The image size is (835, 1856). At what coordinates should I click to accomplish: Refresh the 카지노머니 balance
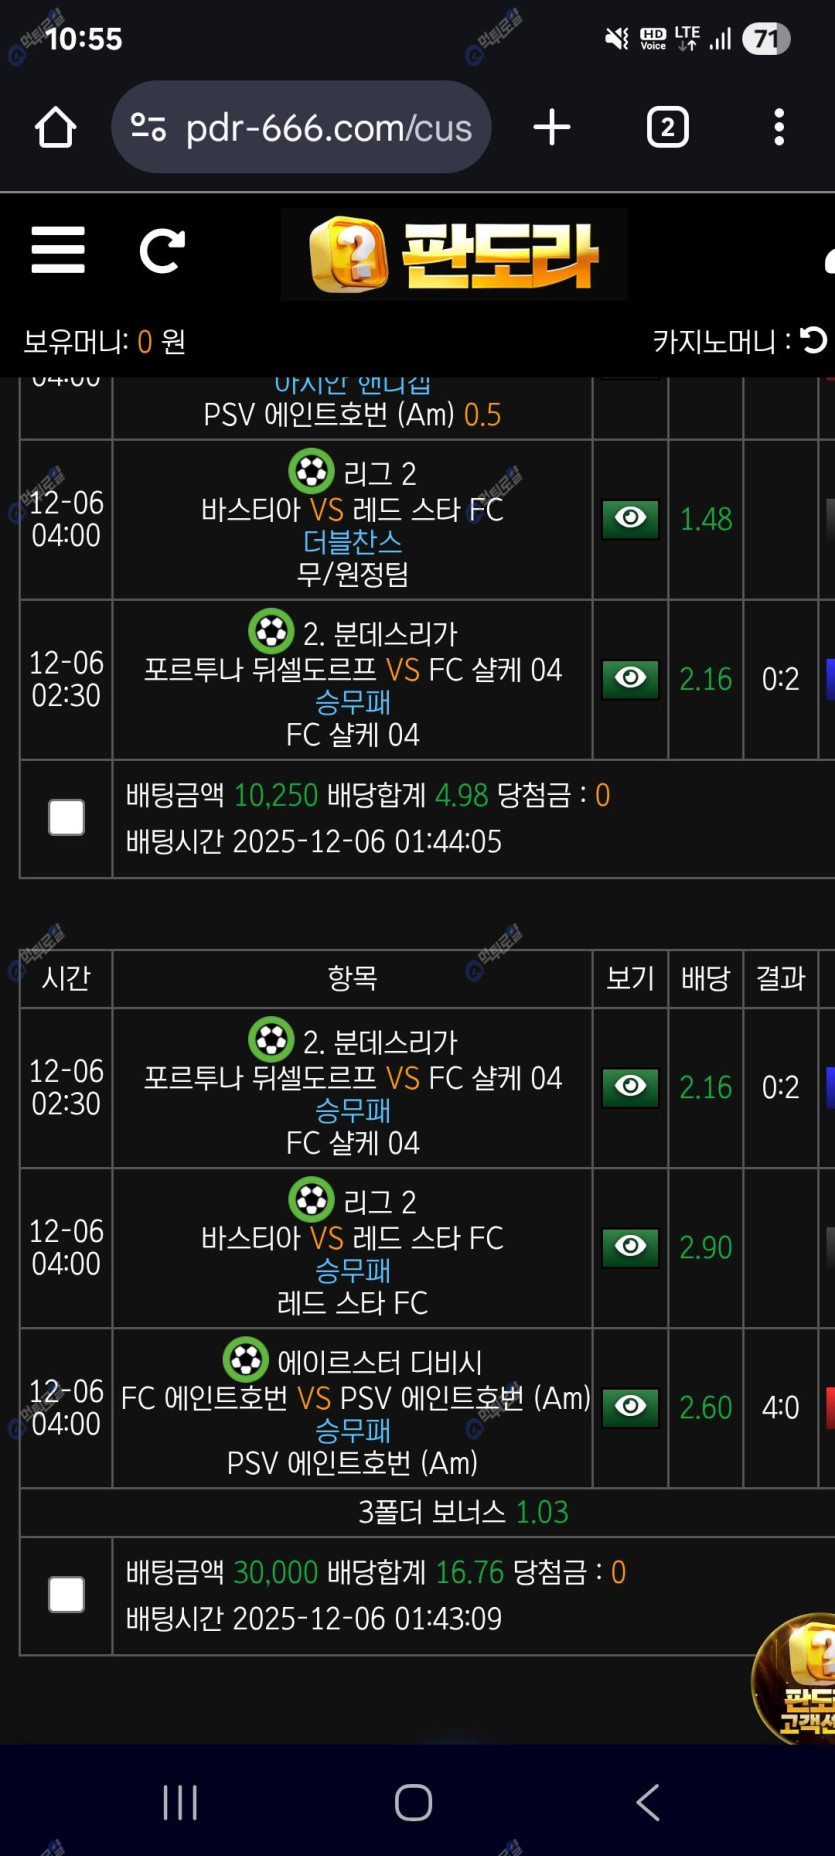pyautogui.click(x=814, y=341)
